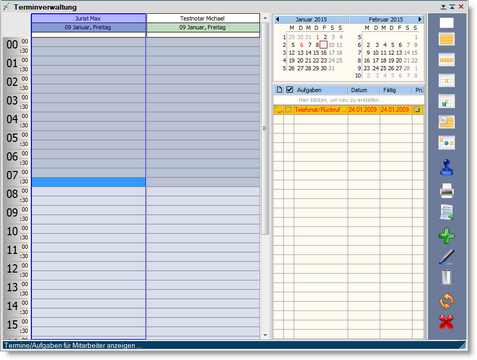The height and width of the screenshot is (360, 477).
Task: Print the calendar with the printer icon
Action: [x=446, y=191]
